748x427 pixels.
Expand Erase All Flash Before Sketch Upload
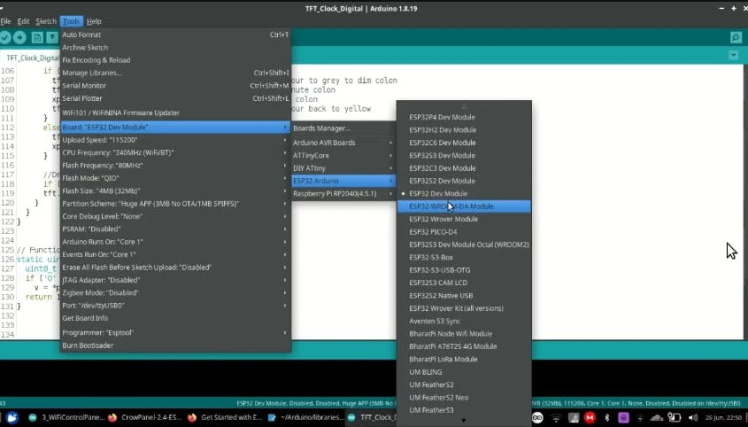(176, 267)
